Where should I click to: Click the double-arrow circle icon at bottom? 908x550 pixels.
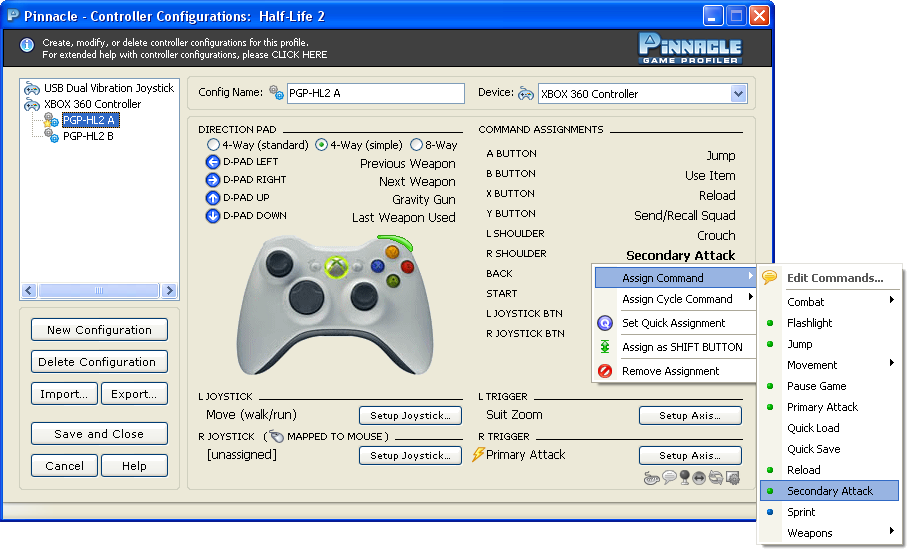(x=699, y=478)
